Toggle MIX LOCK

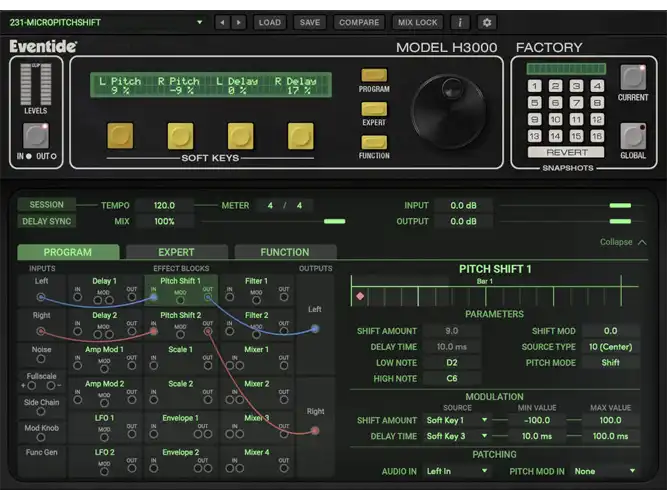pyautogui.click(x=417, y=23)
